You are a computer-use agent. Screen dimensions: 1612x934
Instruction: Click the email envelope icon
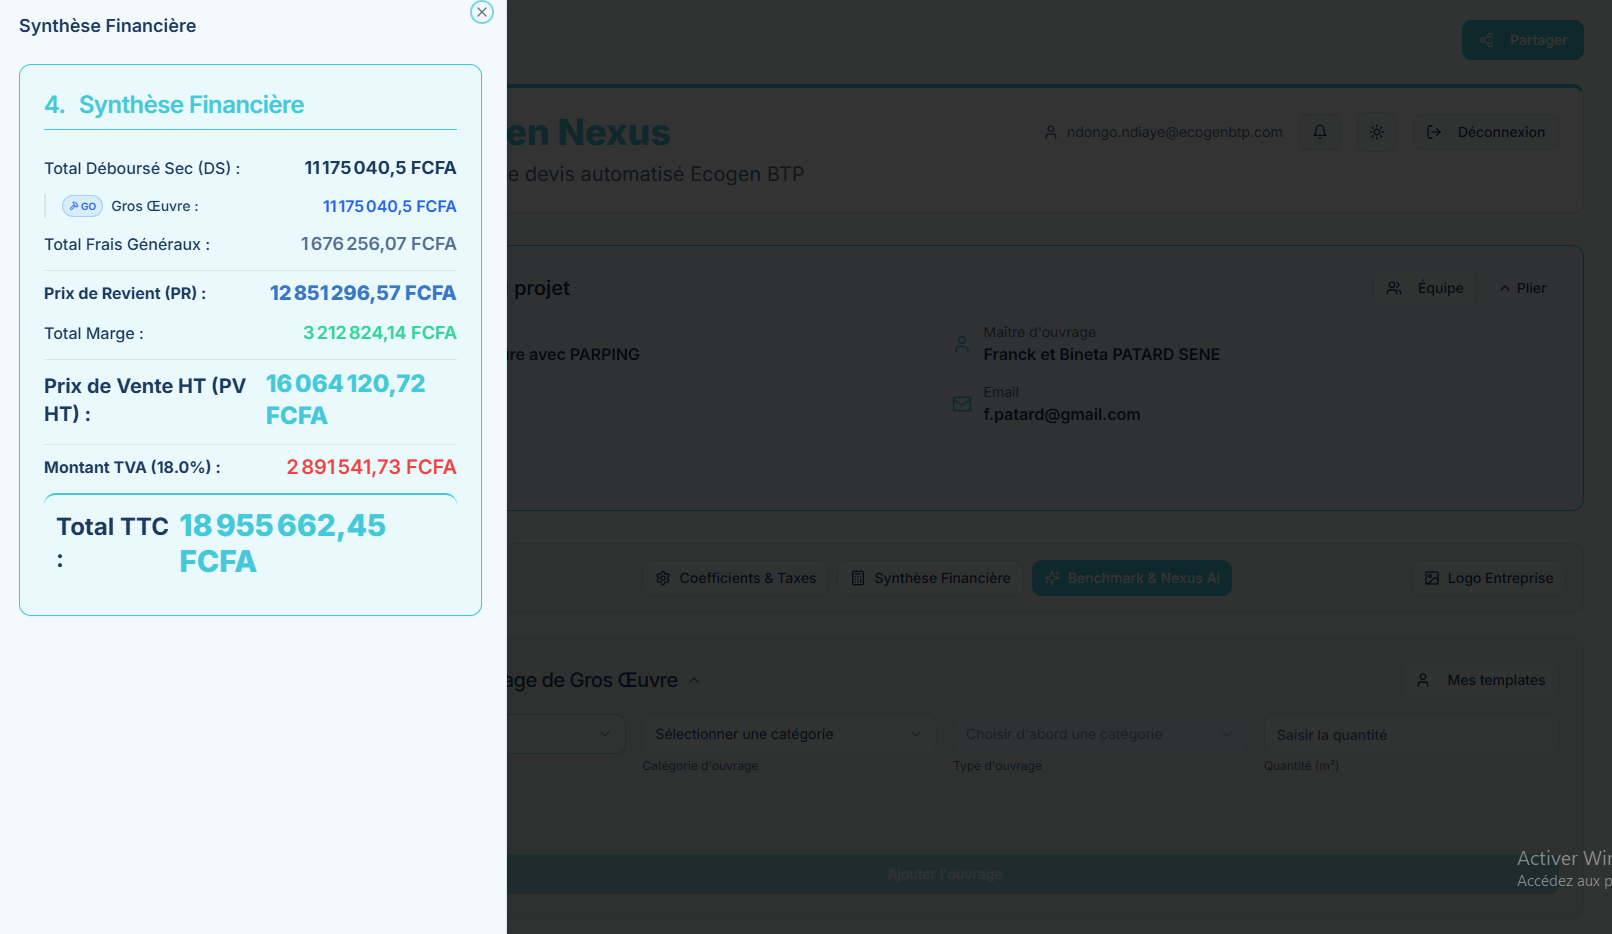click(x=962, y=404)
